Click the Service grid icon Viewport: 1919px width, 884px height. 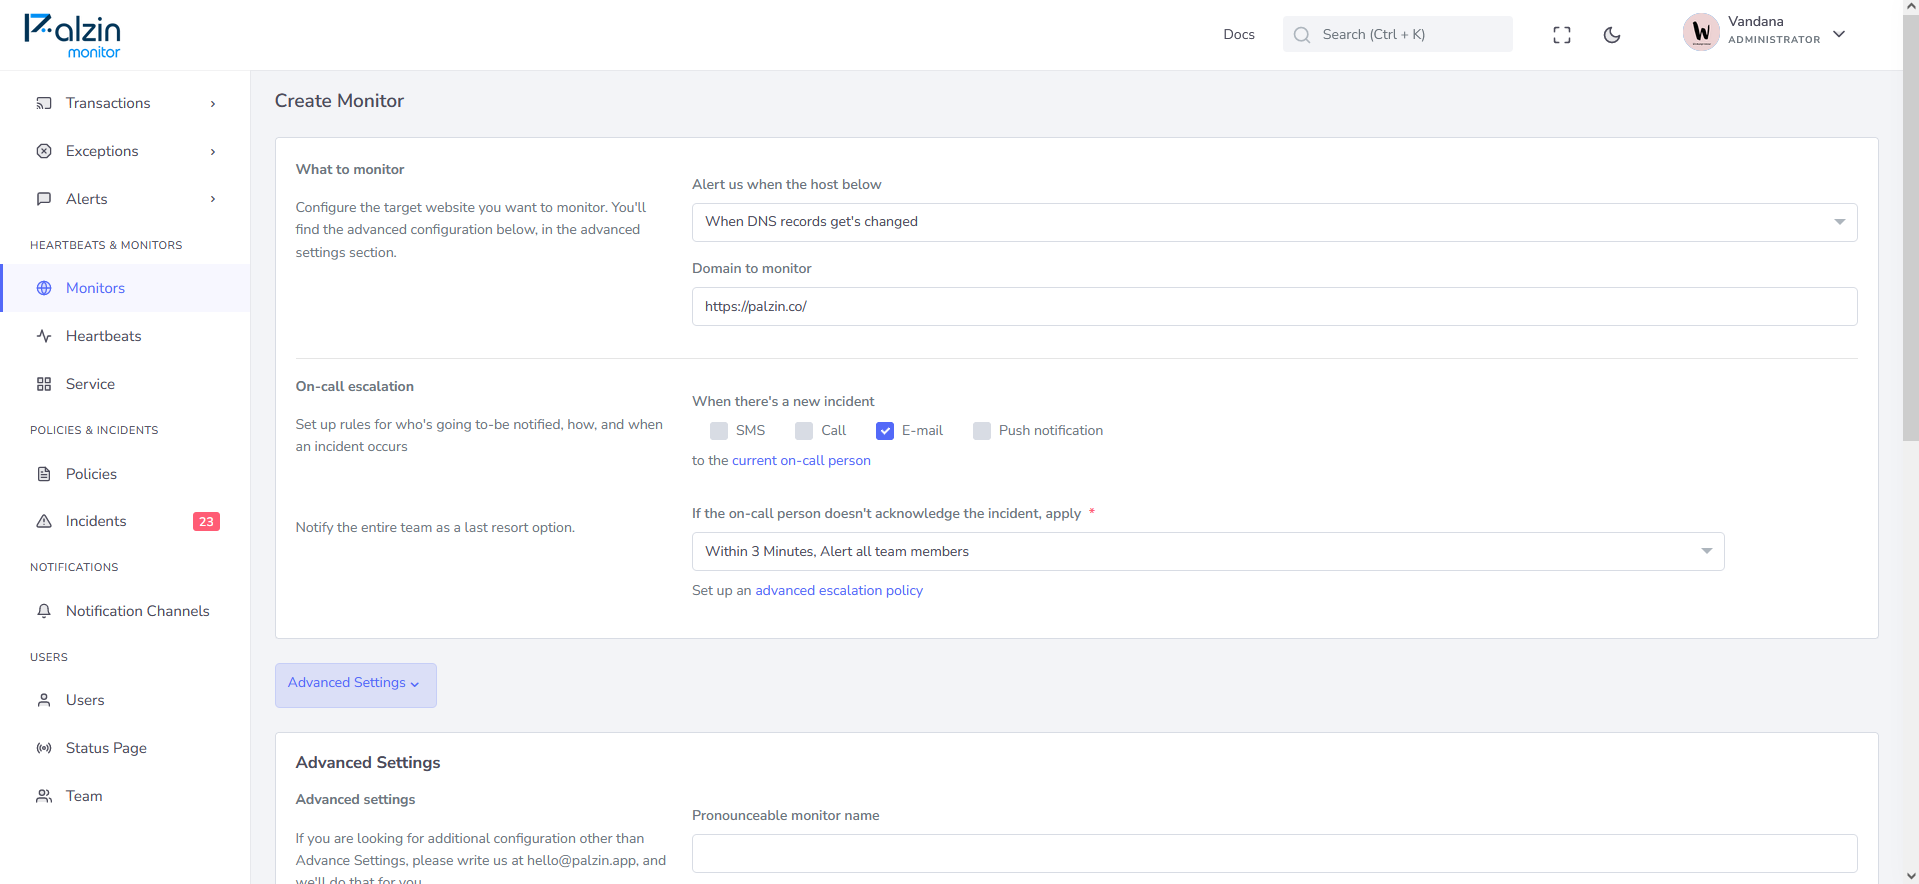(44, 384)
